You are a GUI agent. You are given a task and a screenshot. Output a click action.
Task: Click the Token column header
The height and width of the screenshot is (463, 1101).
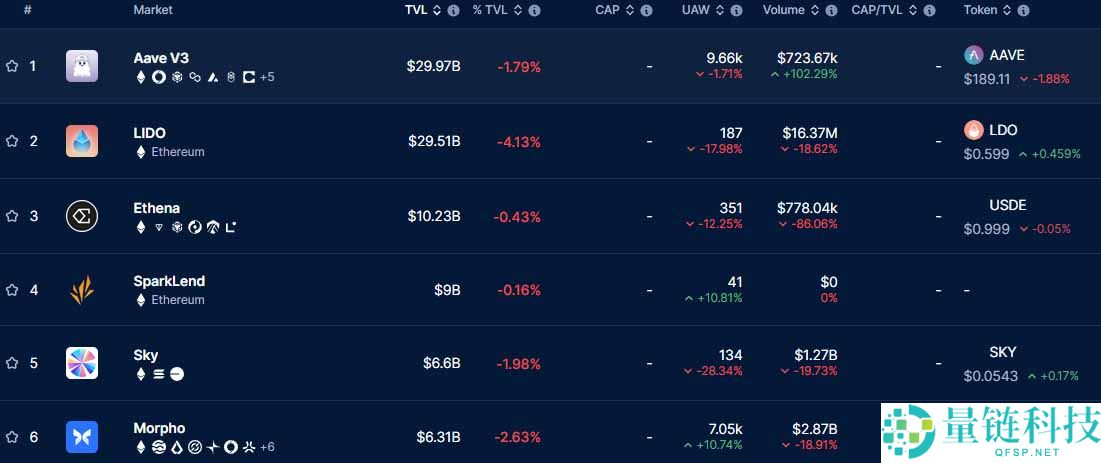(x=980, y=10)
